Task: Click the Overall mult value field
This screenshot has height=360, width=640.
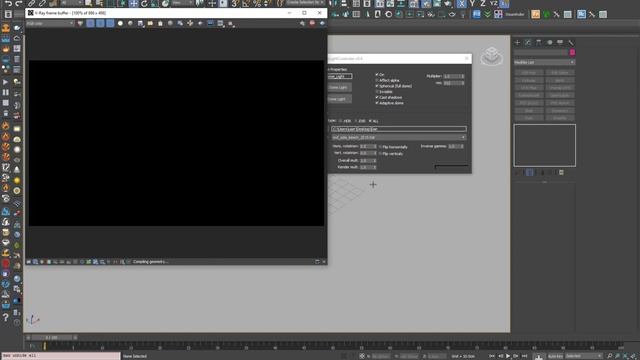Action: (x=368, y=160)
